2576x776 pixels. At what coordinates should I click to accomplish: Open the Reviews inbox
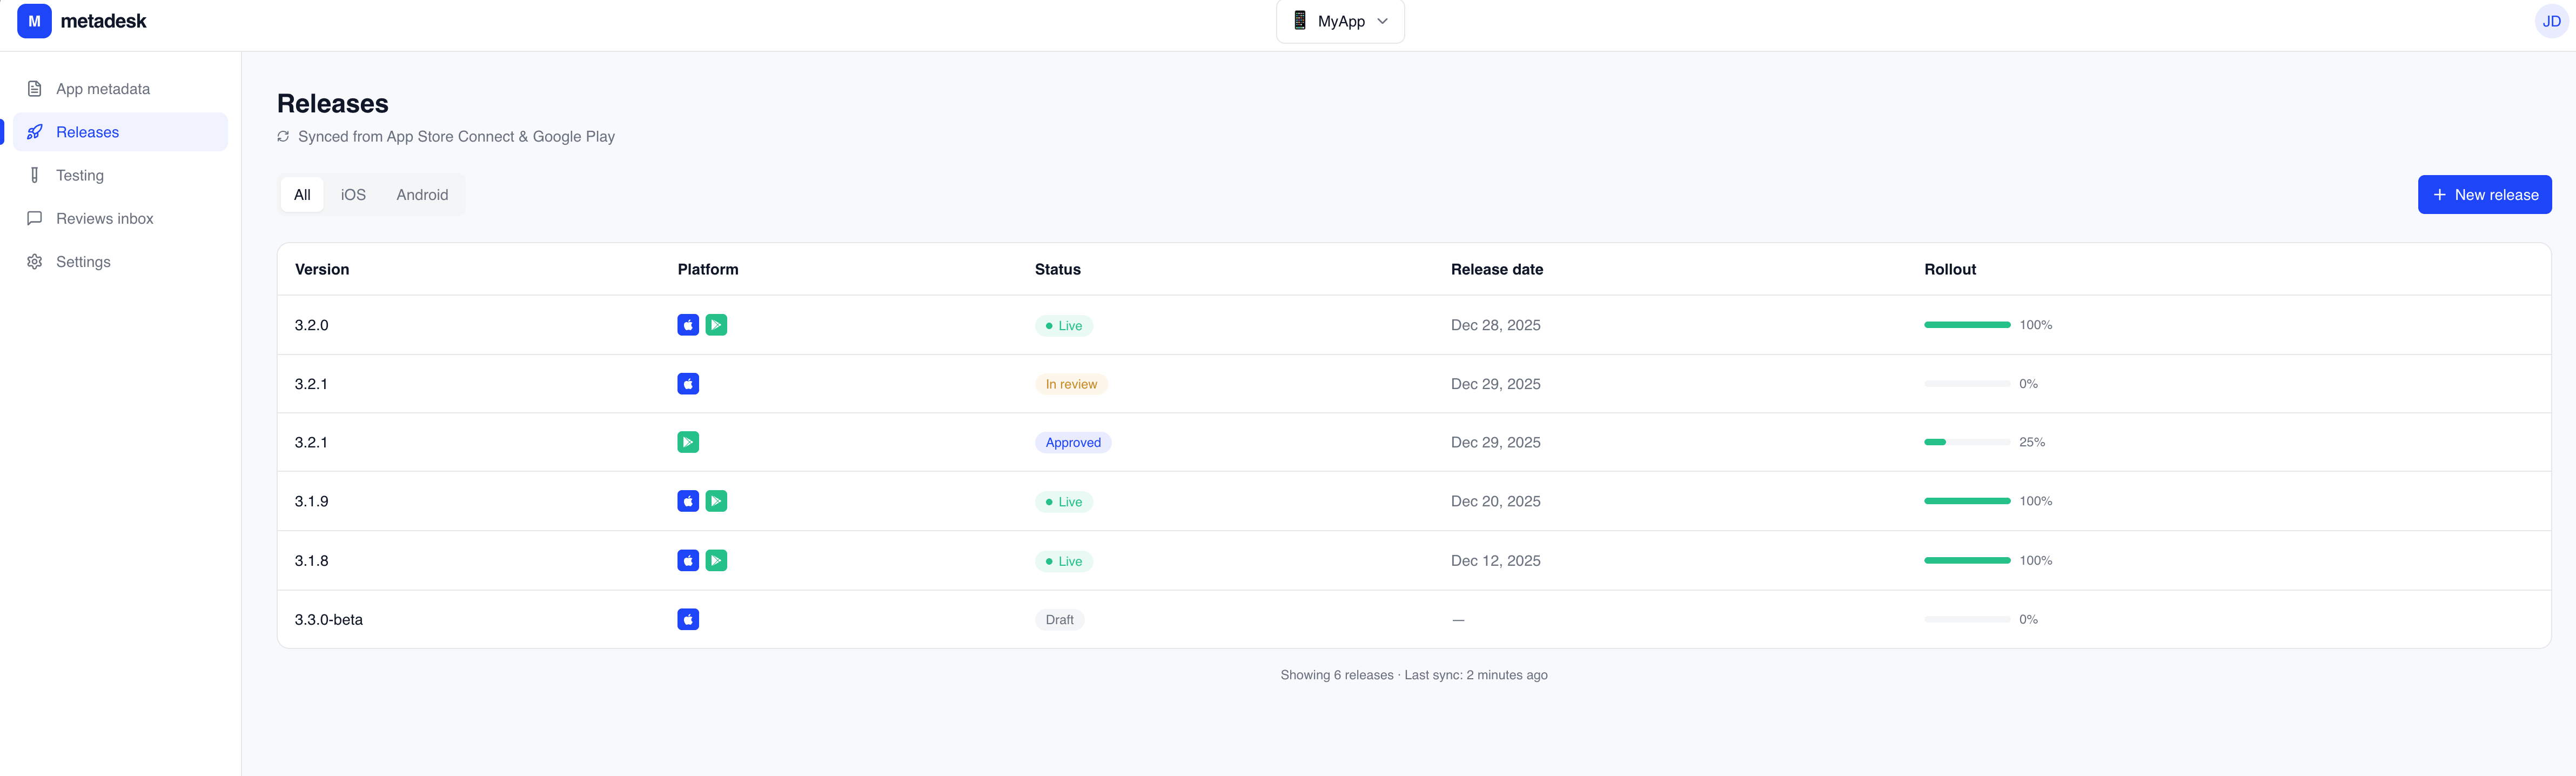pyautogui.click(x=104, y=218)
